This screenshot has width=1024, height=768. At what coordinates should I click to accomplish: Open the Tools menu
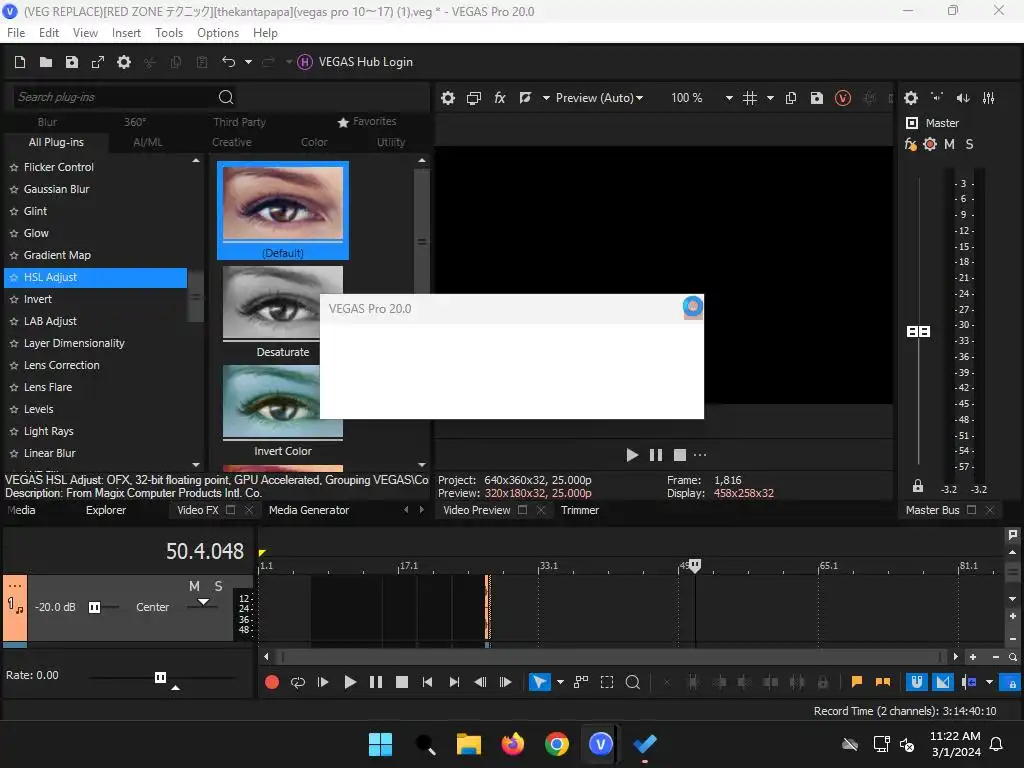(x=169, y=33)
